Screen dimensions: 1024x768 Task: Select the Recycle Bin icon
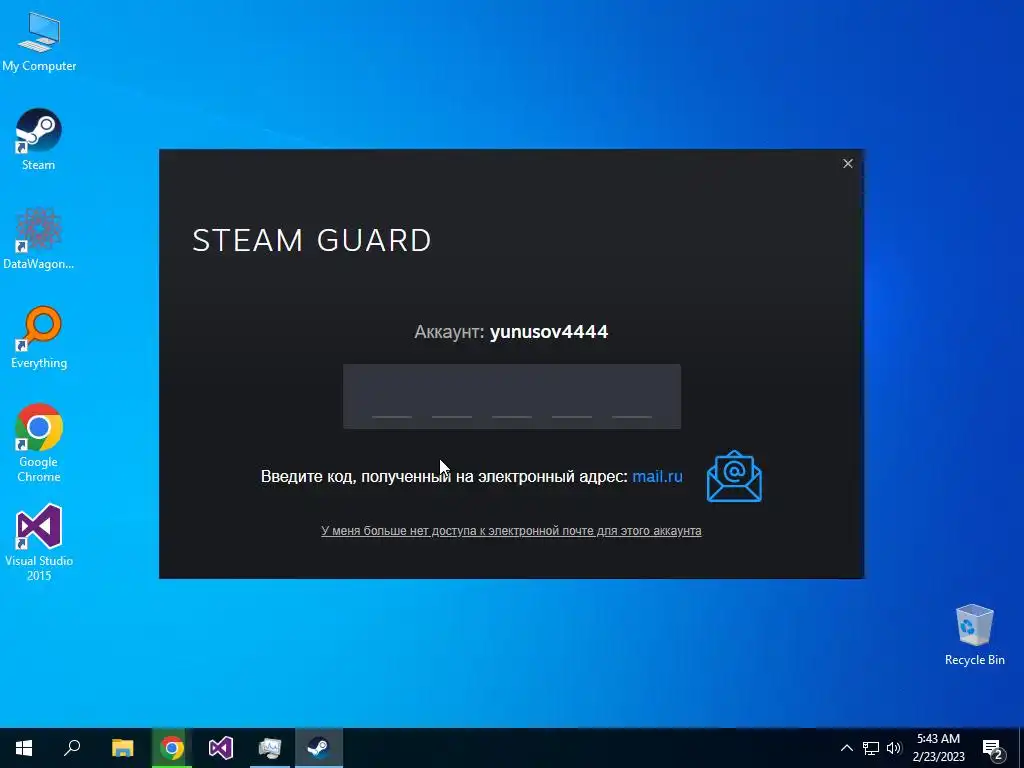tap(974, 635)
